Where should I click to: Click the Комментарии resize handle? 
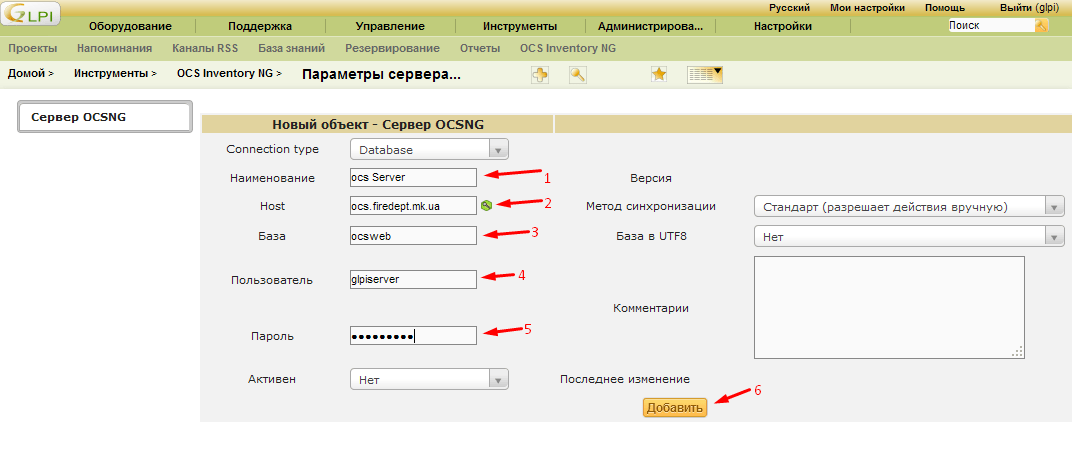(1017, 351)
